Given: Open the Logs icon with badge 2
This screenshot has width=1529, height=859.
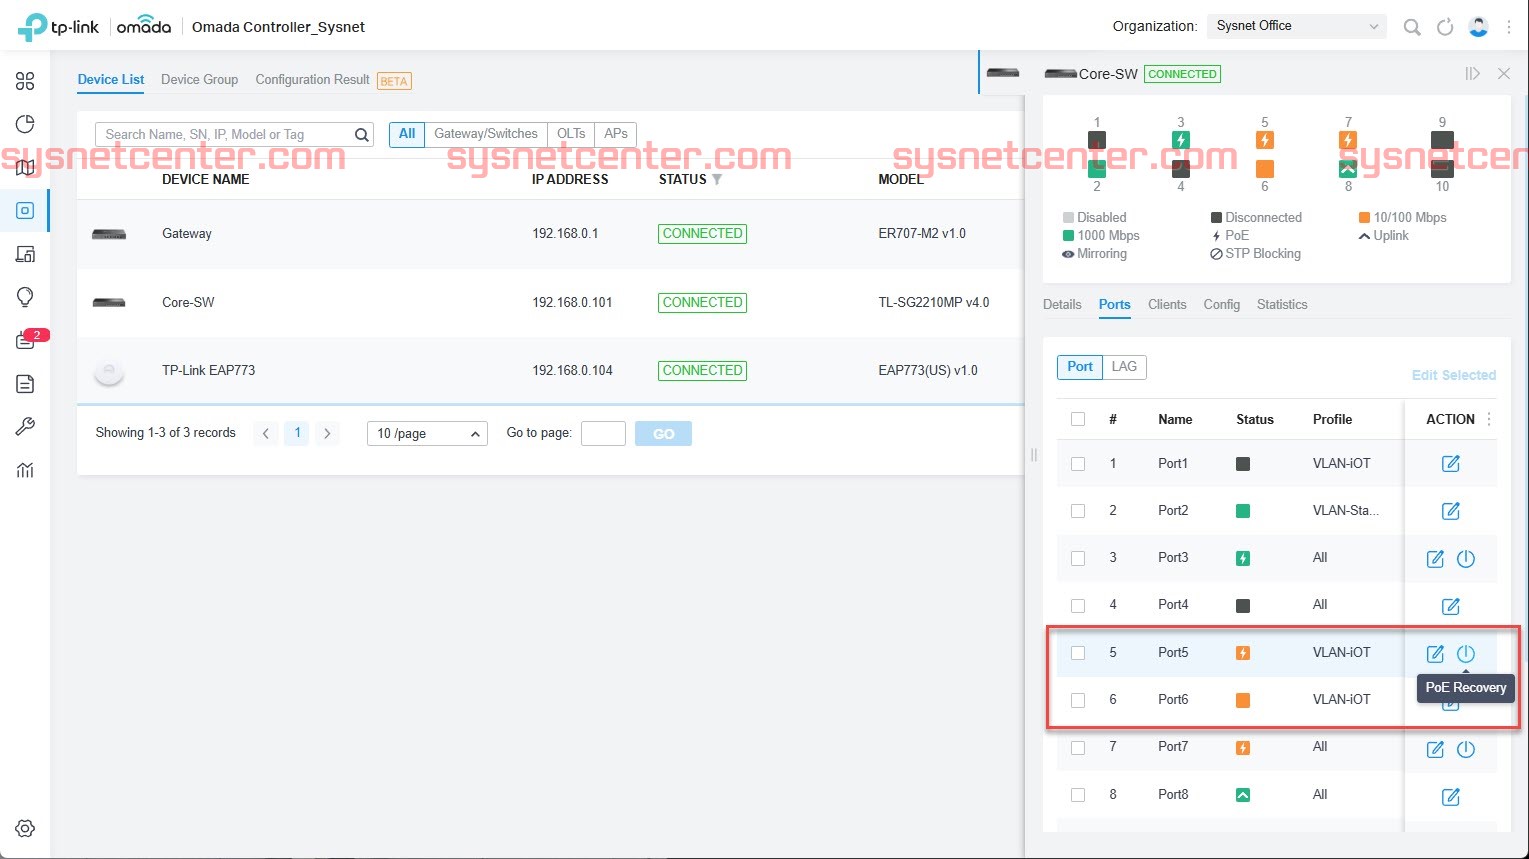Looking at the screenshot, I should coord(25,341).
